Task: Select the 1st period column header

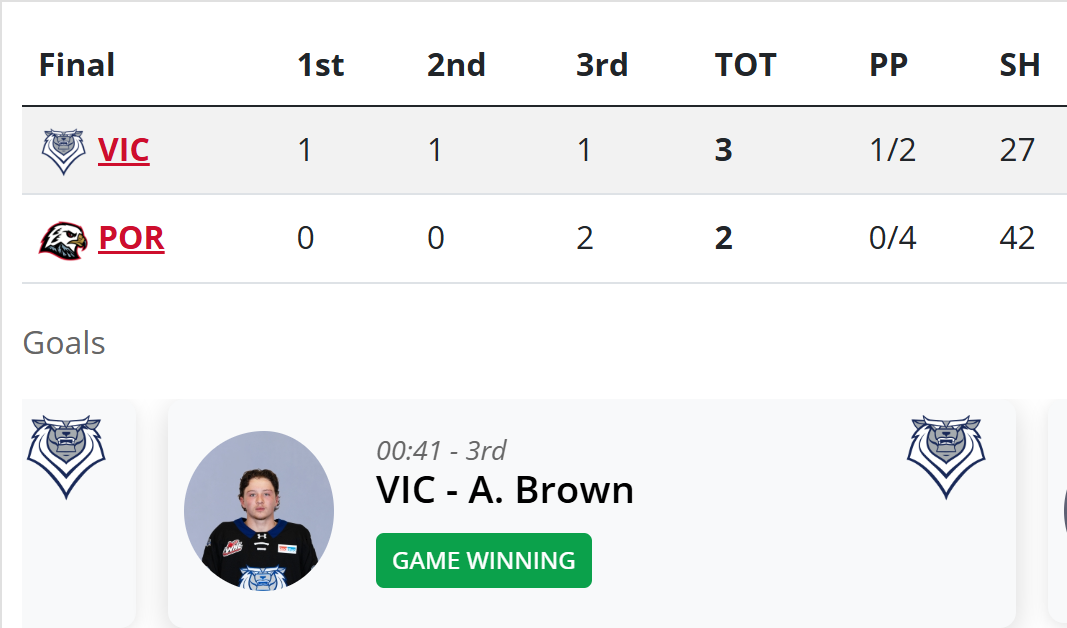Action: (x=320, y=66)
